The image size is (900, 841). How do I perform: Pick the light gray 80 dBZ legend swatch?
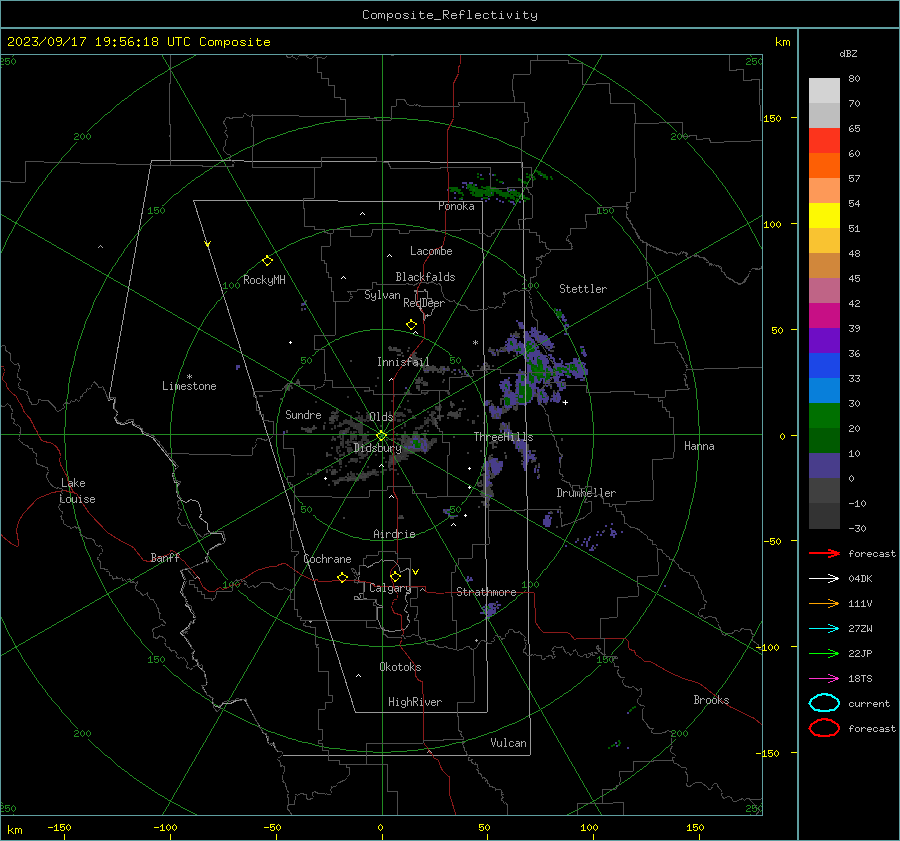pyautogui.click(x=824, y=90)
